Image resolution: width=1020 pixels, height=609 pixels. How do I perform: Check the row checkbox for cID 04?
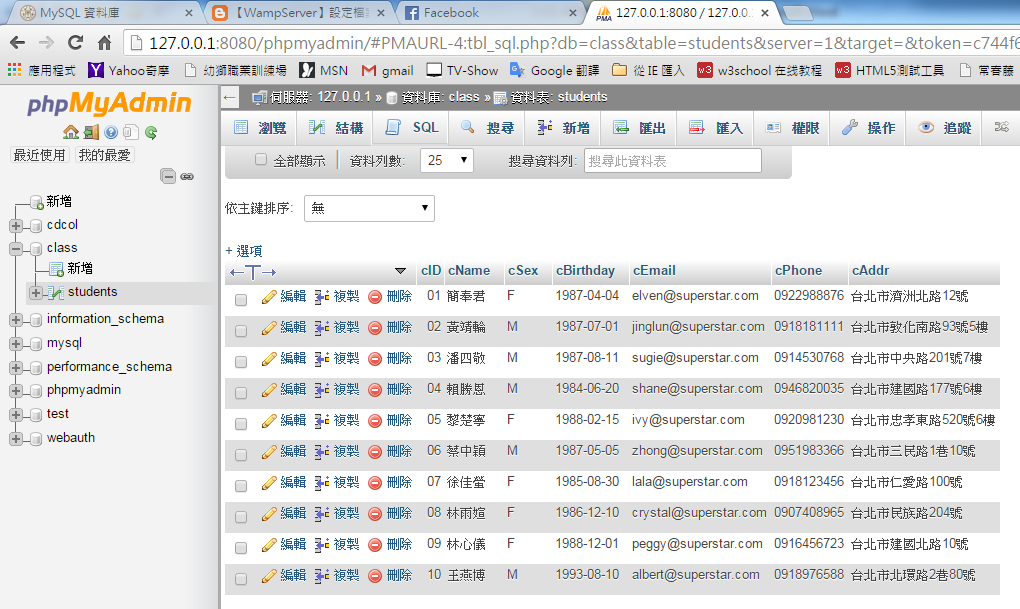[x=241, y=393]
